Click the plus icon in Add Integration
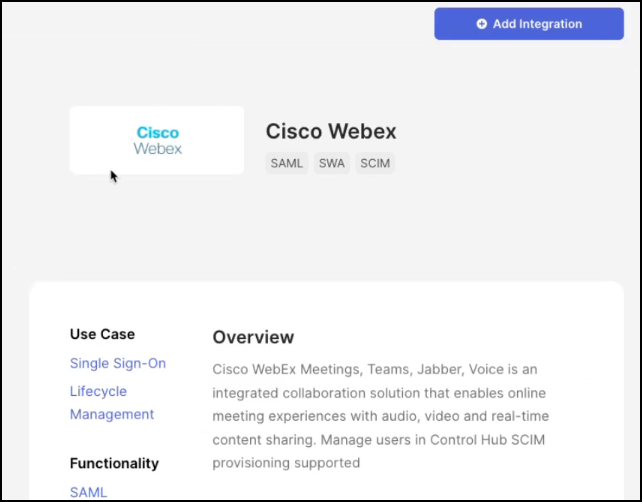The height and width of the screenshot is (502, 642). coord(482,24)
